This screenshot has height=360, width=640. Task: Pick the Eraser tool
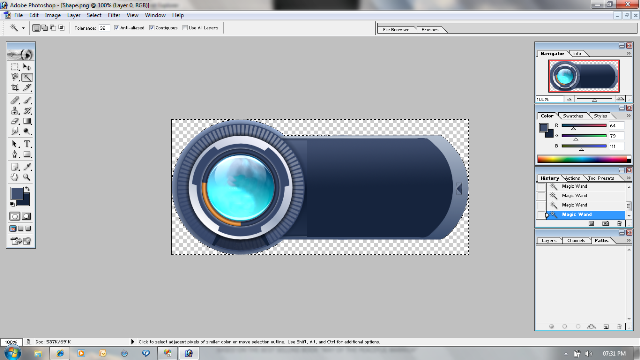click(x=15, y=121)
